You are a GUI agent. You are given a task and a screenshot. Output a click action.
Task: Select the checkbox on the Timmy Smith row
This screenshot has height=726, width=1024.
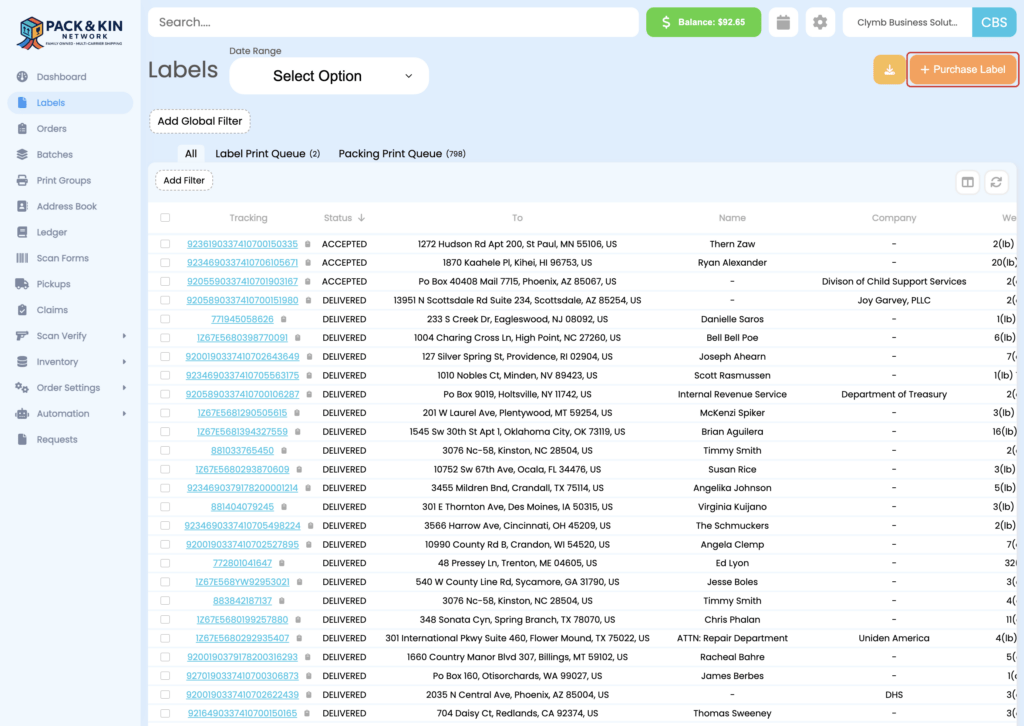pyautogui.click(x=165, y=449)
